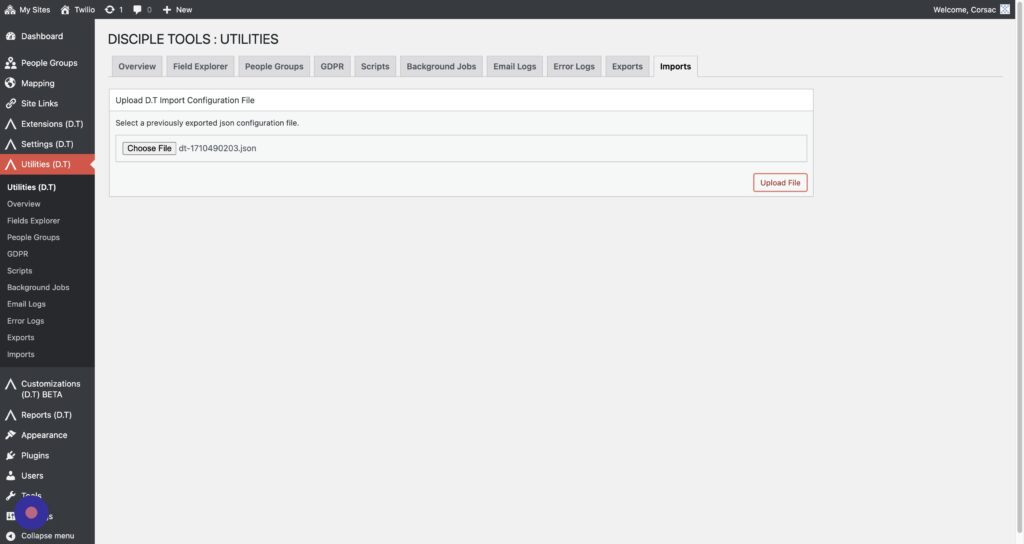Open the Background Jobs tab

(441, 67)
